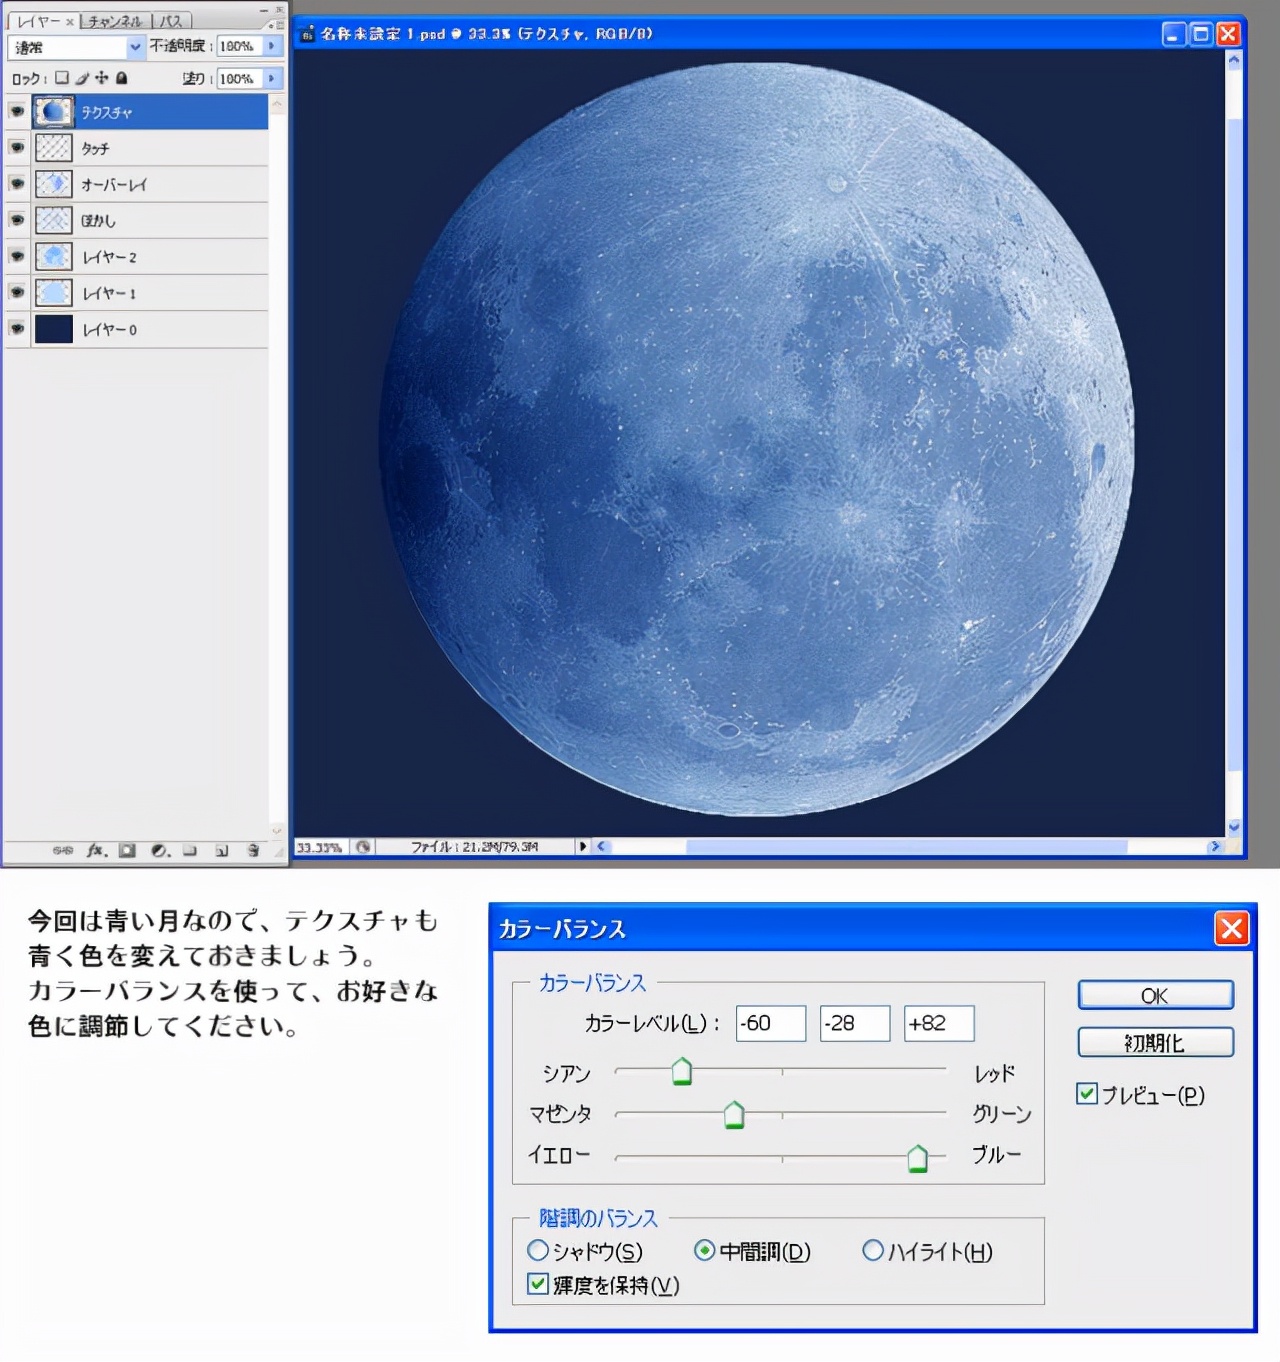Image resolution: width=1280 pixels, height=1362 pixels.
Task: Minimize the Layers panel
Action: pyautogui.click(x=264, y=10)
